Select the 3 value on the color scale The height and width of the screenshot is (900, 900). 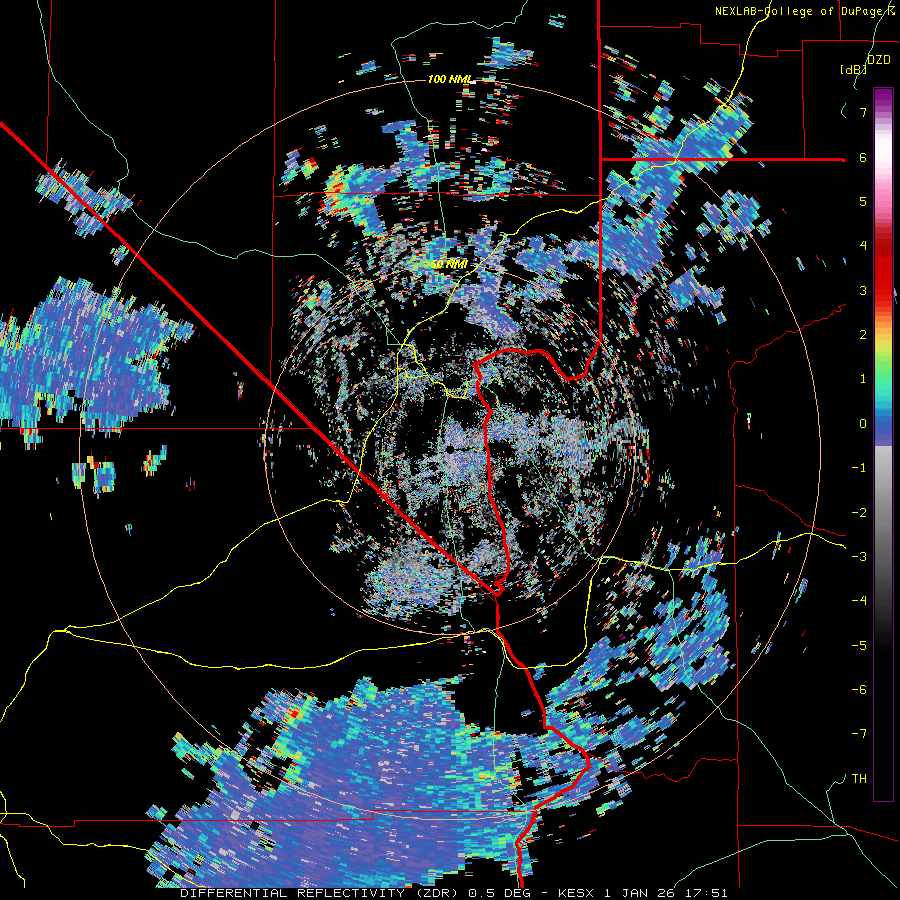(x=863, y=290)
